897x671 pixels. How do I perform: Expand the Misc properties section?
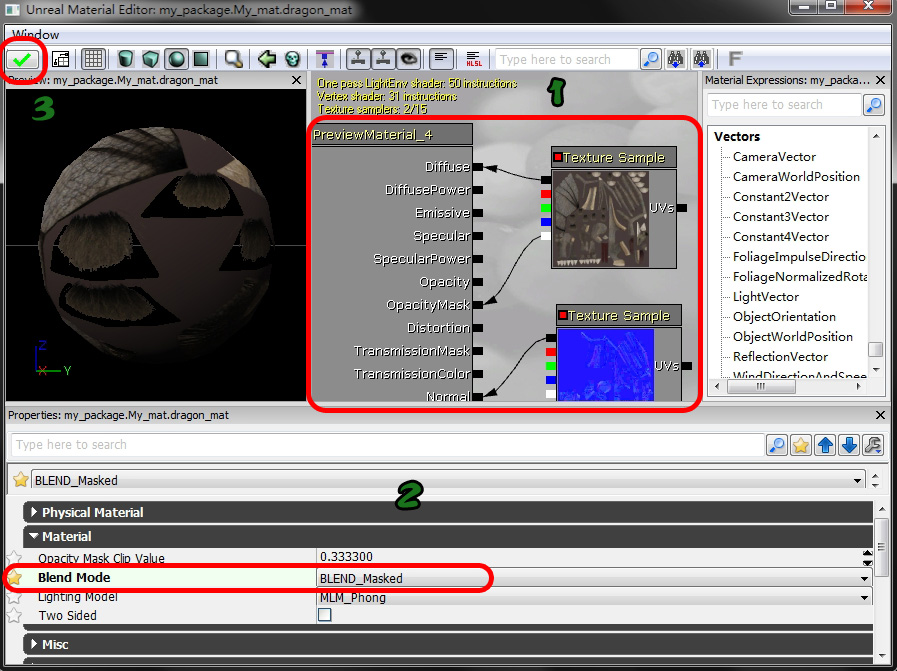(55, 644)
